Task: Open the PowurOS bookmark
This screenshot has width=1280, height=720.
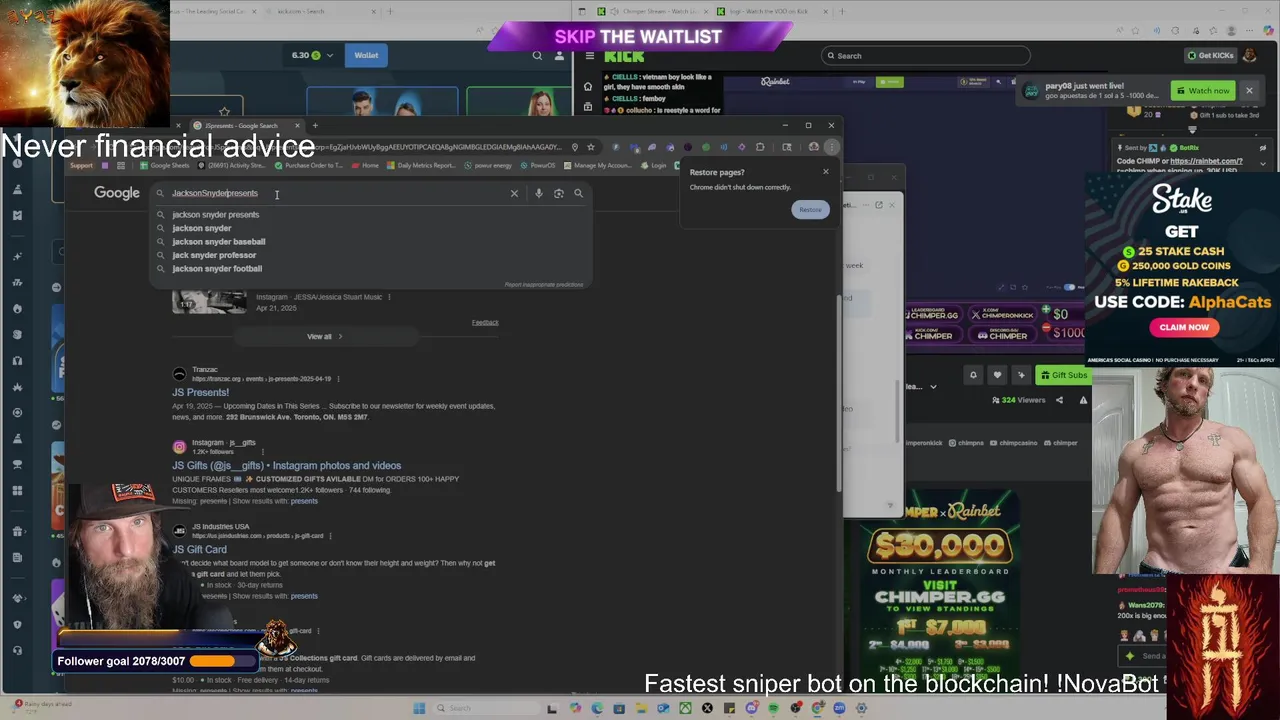Action: [x=539, y=165]
